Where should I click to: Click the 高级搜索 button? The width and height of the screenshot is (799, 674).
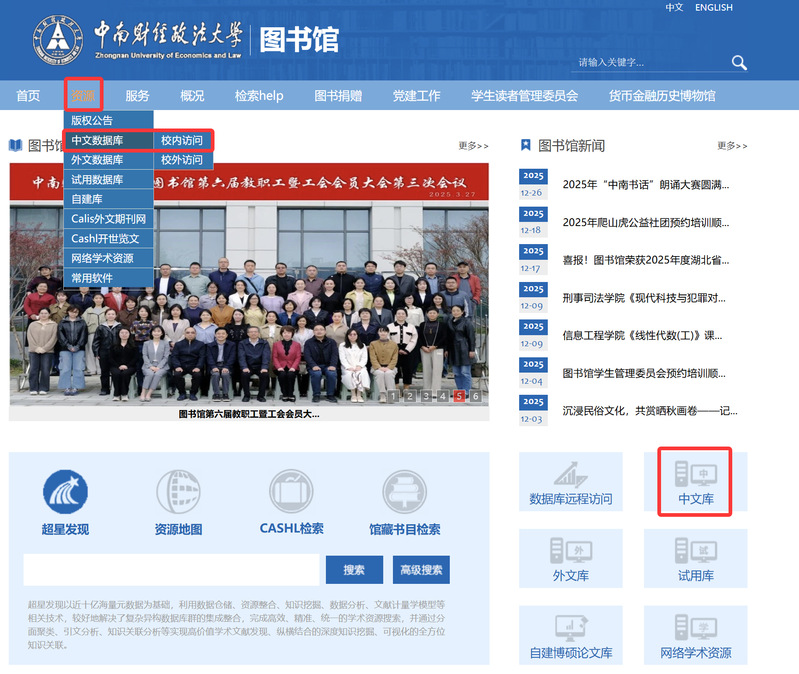(x=421, y=570)
